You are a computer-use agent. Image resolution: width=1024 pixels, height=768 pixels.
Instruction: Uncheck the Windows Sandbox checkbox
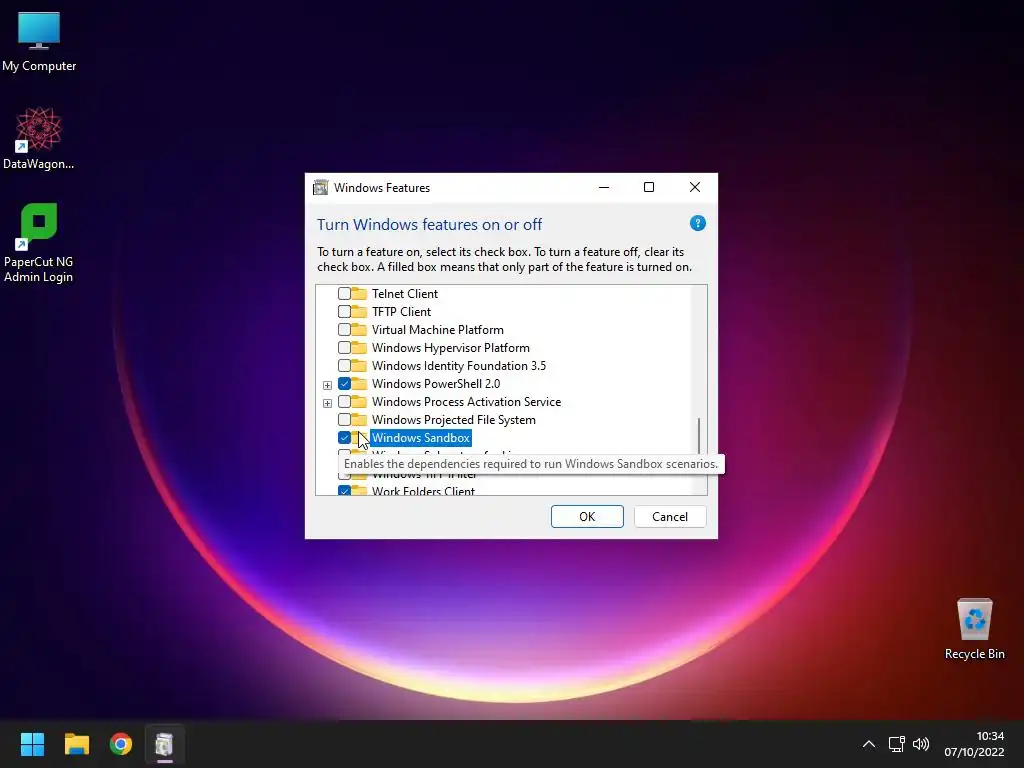(344, 438)
